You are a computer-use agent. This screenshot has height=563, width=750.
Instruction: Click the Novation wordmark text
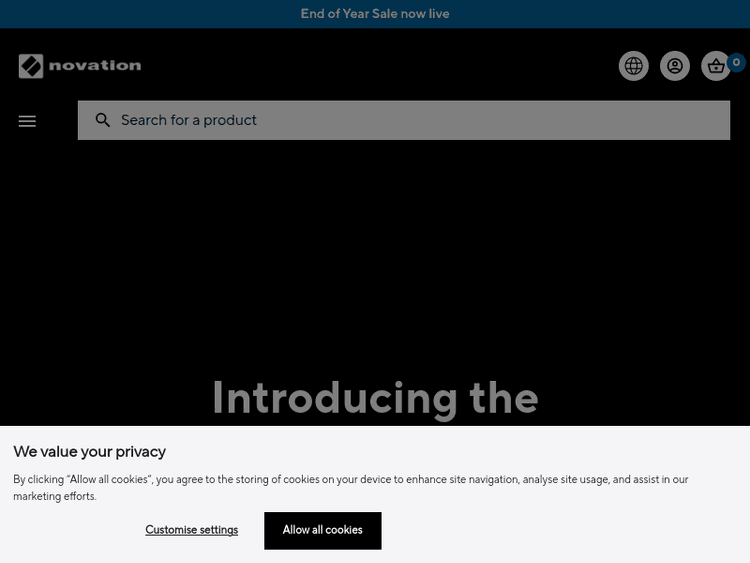click(x=95, y=66)
